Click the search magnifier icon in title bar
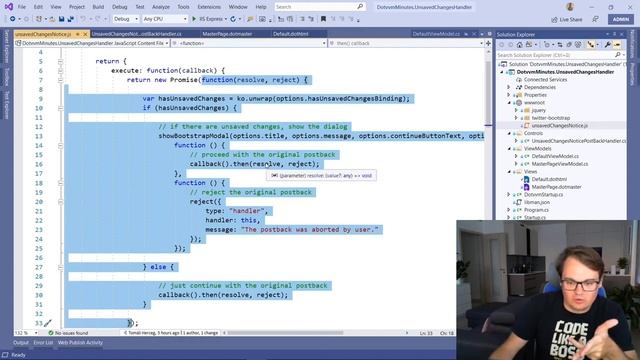640x360 pixels. 360,7
